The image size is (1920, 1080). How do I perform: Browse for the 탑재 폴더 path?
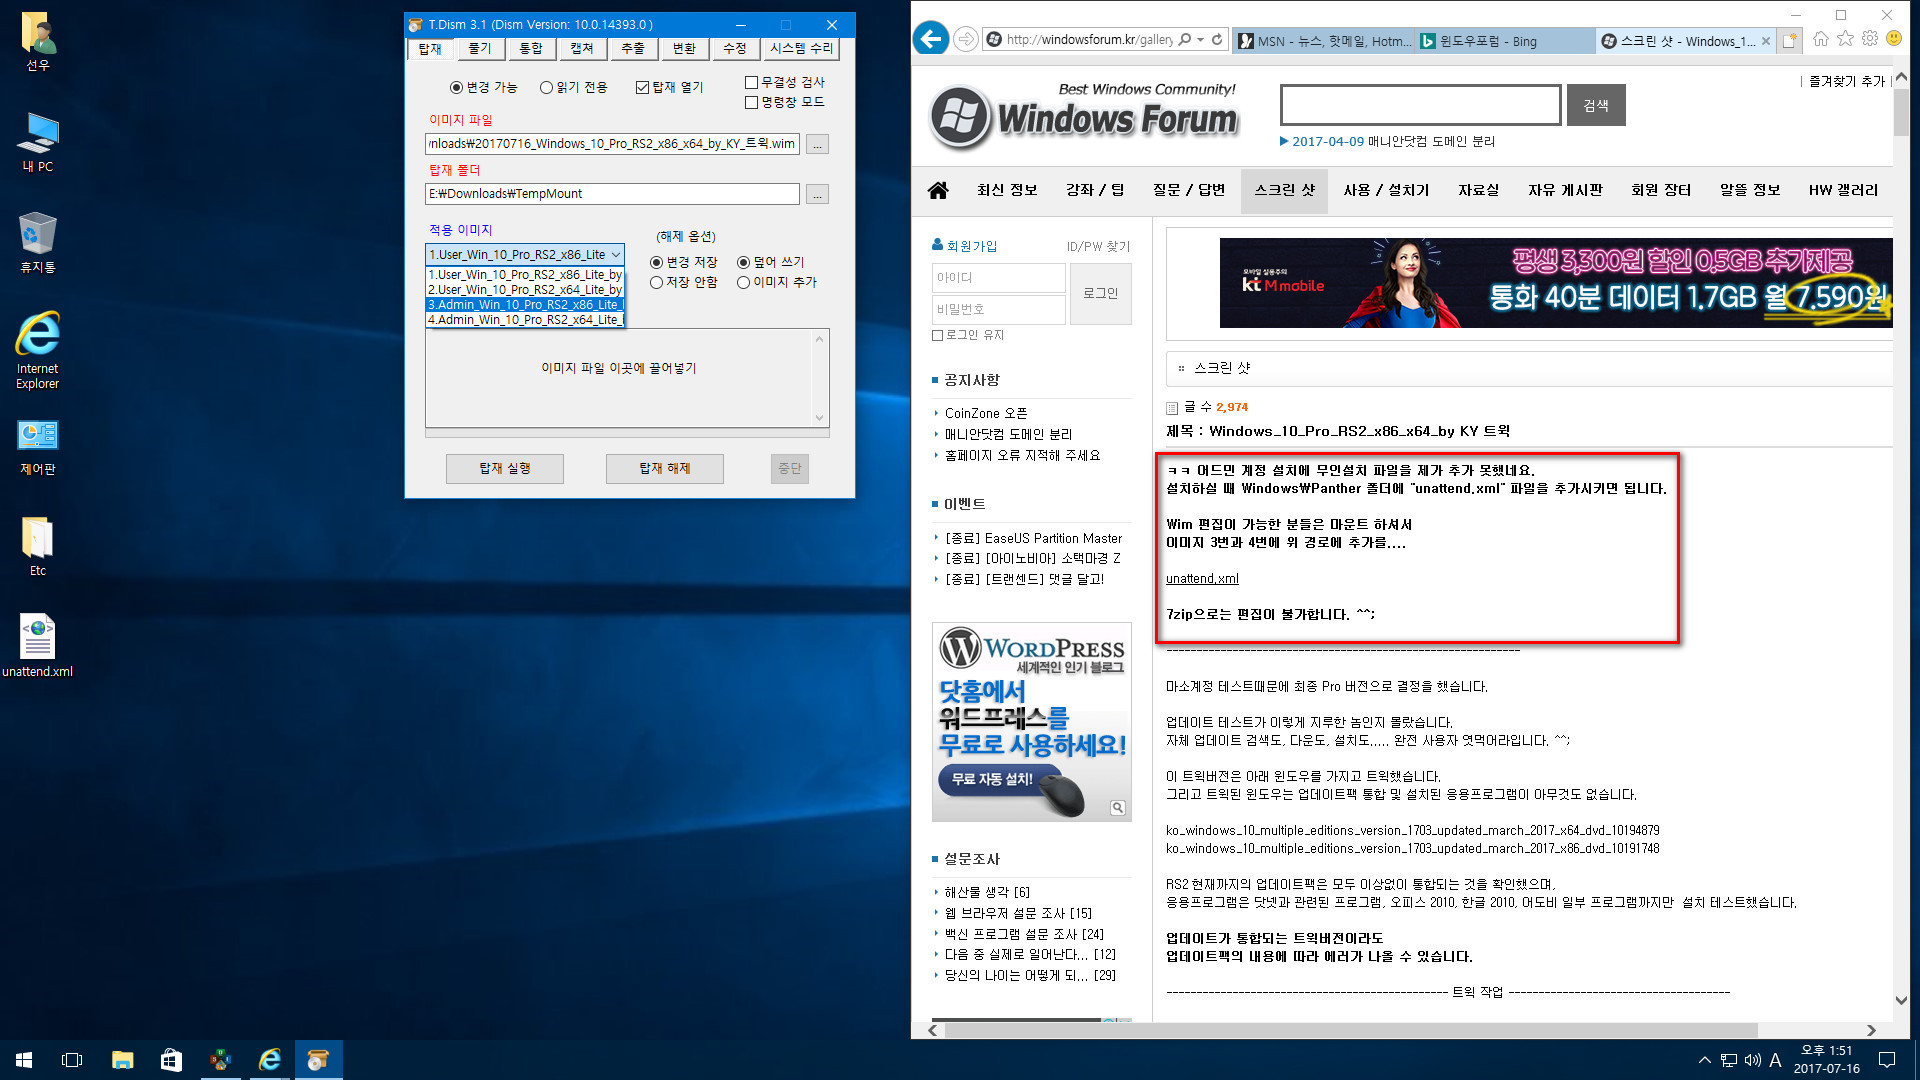pos(818,195)
